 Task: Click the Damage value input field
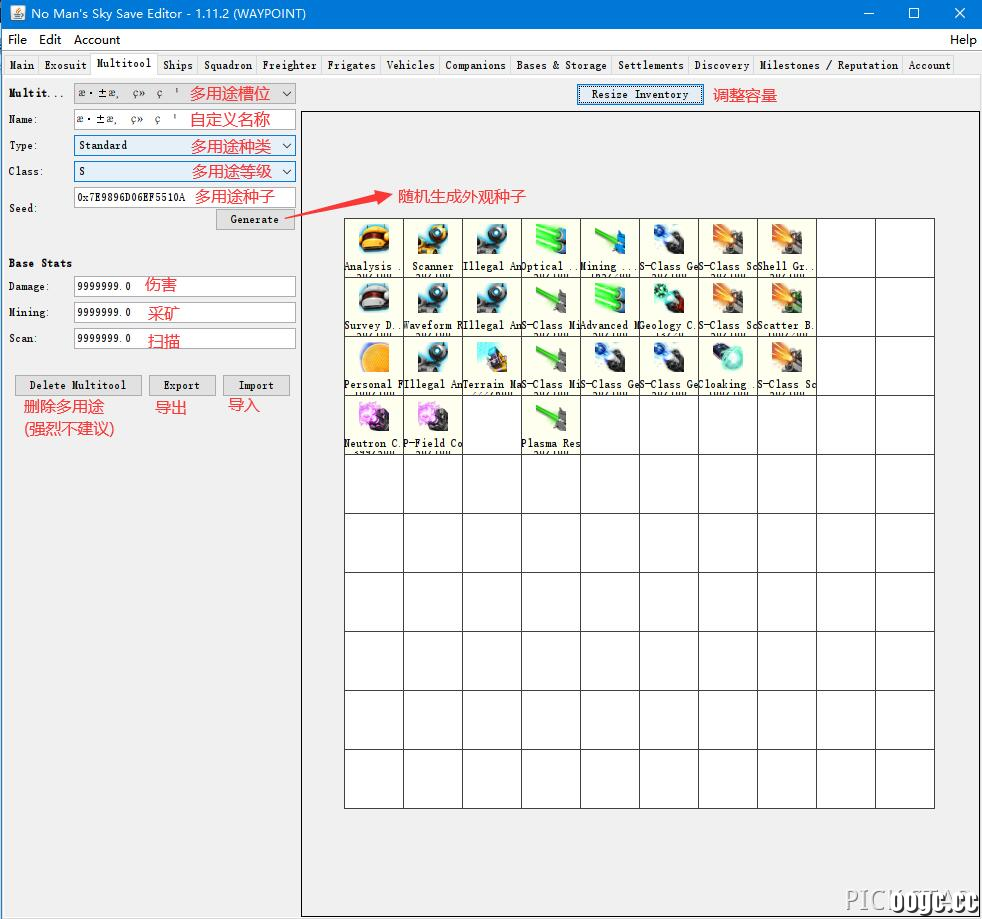[x=185, y=286]
